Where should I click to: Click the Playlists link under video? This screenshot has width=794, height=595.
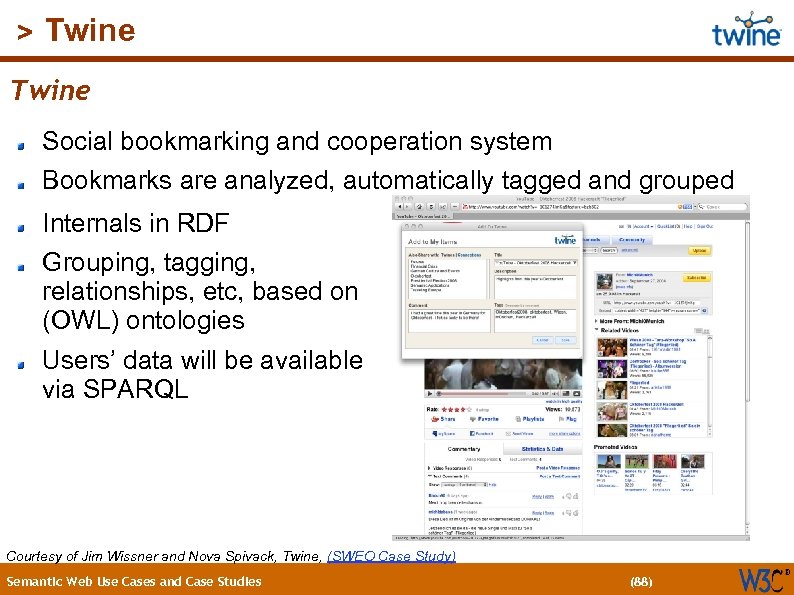click(x=530, y=419)
